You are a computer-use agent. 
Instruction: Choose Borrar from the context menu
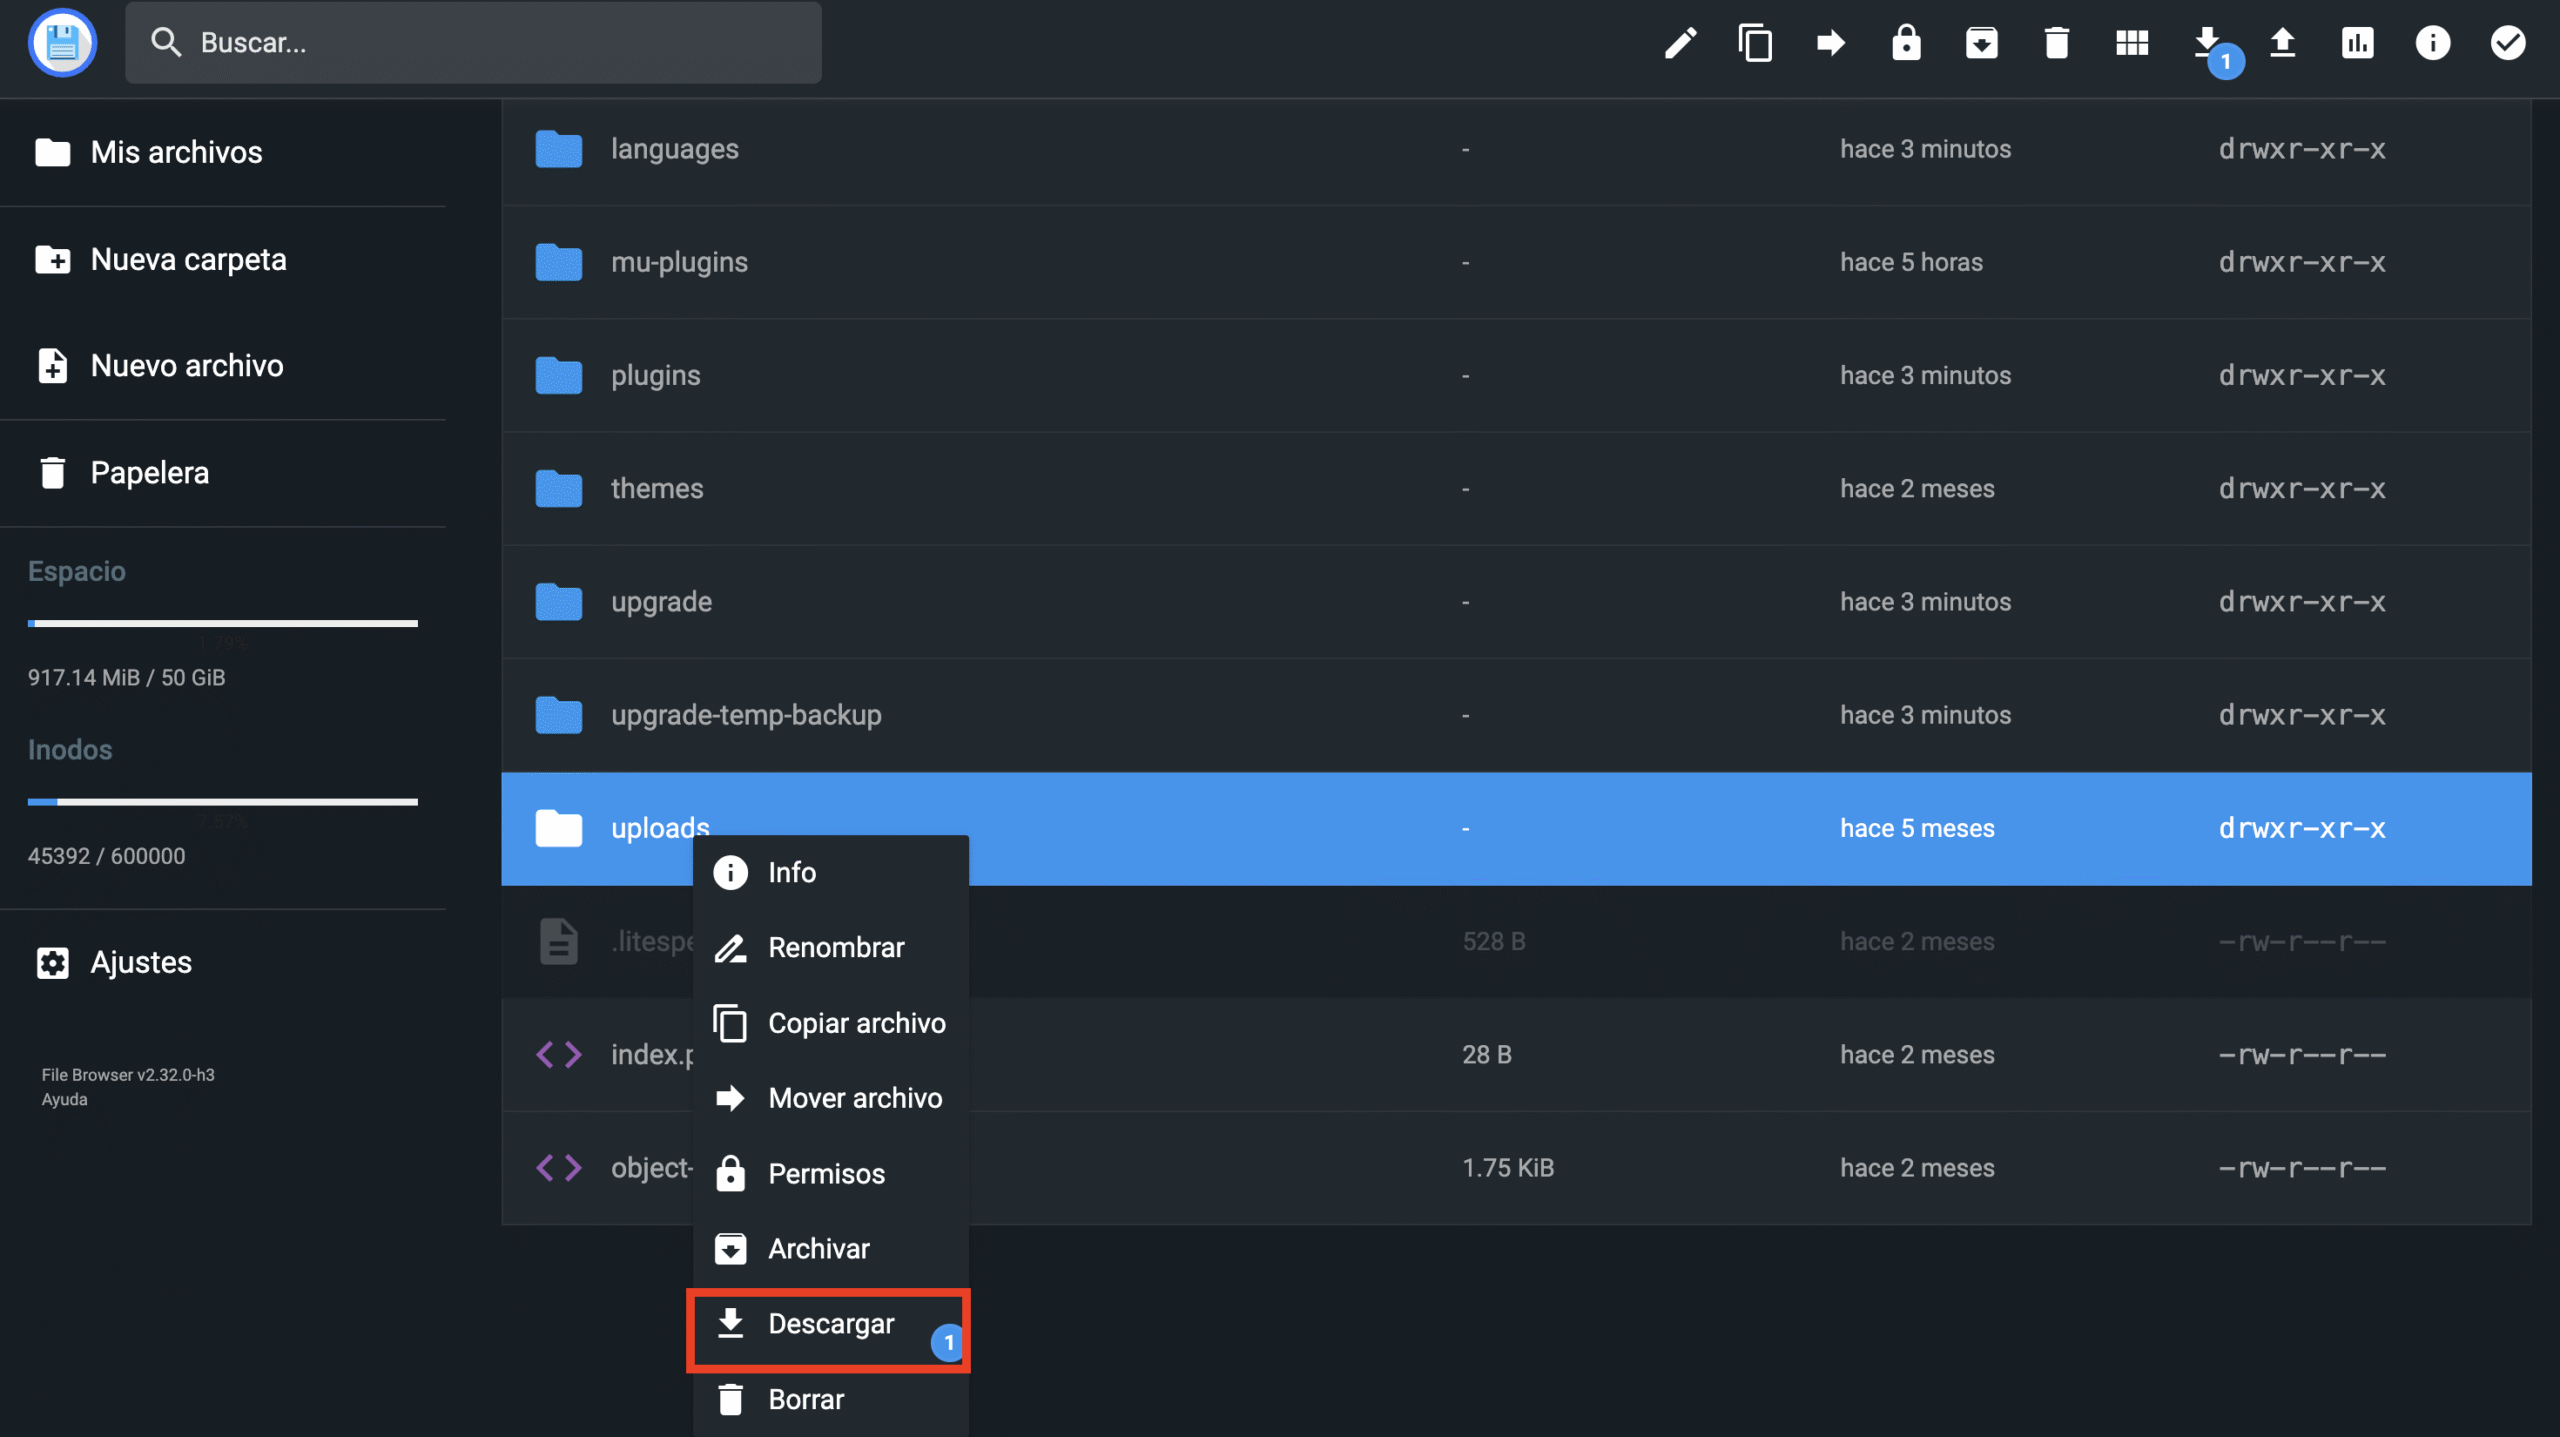pos(805,1399)
